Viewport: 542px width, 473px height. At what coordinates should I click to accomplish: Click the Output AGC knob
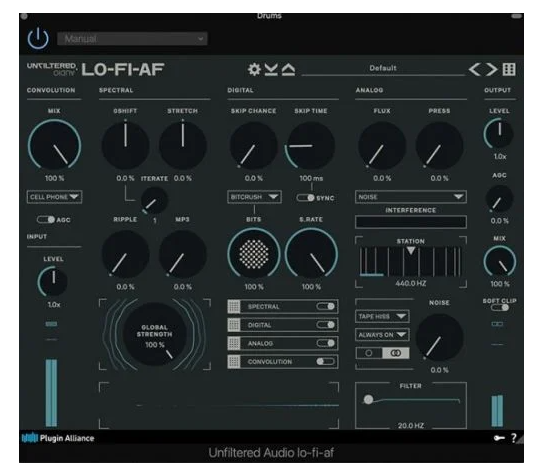[x=499, y=198]
